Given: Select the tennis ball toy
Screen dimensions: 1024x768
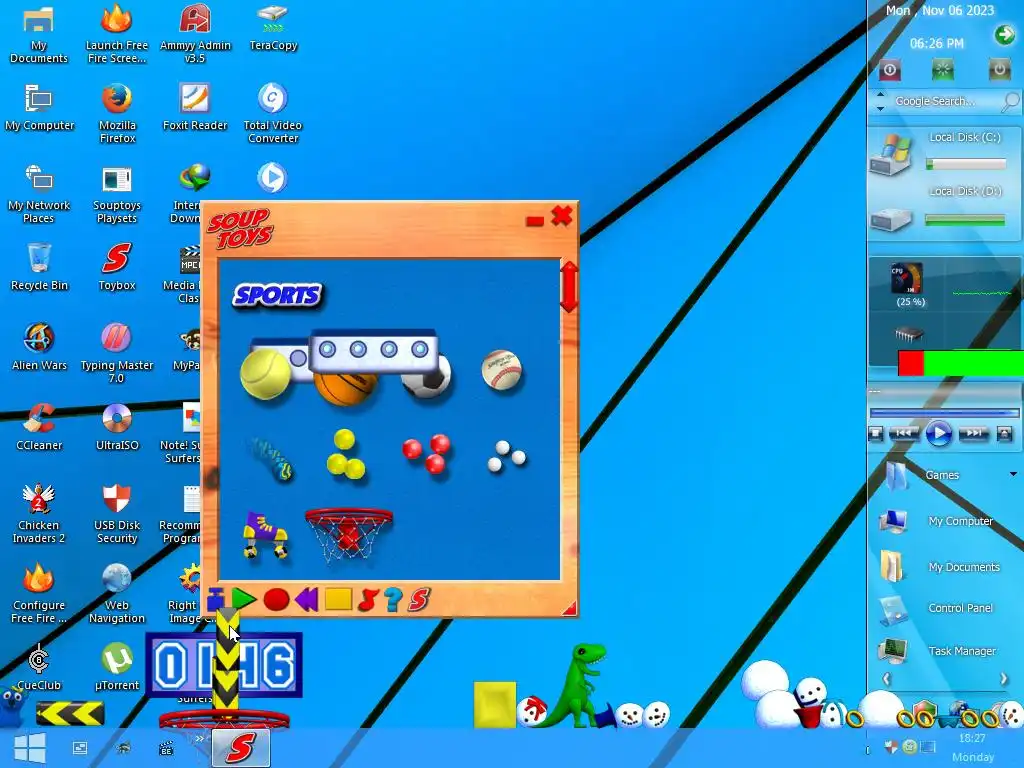Looking at the screenshot, I should click(266, 374).
